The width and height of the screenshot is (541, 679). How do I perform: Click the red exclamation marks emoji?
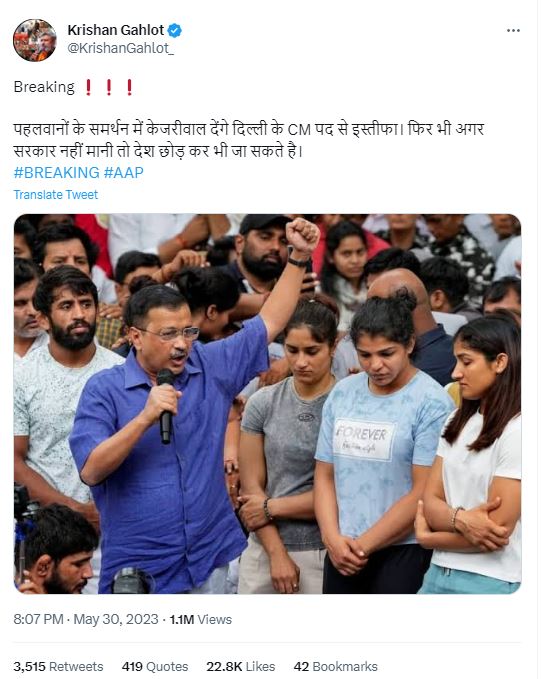click(109, 87)
